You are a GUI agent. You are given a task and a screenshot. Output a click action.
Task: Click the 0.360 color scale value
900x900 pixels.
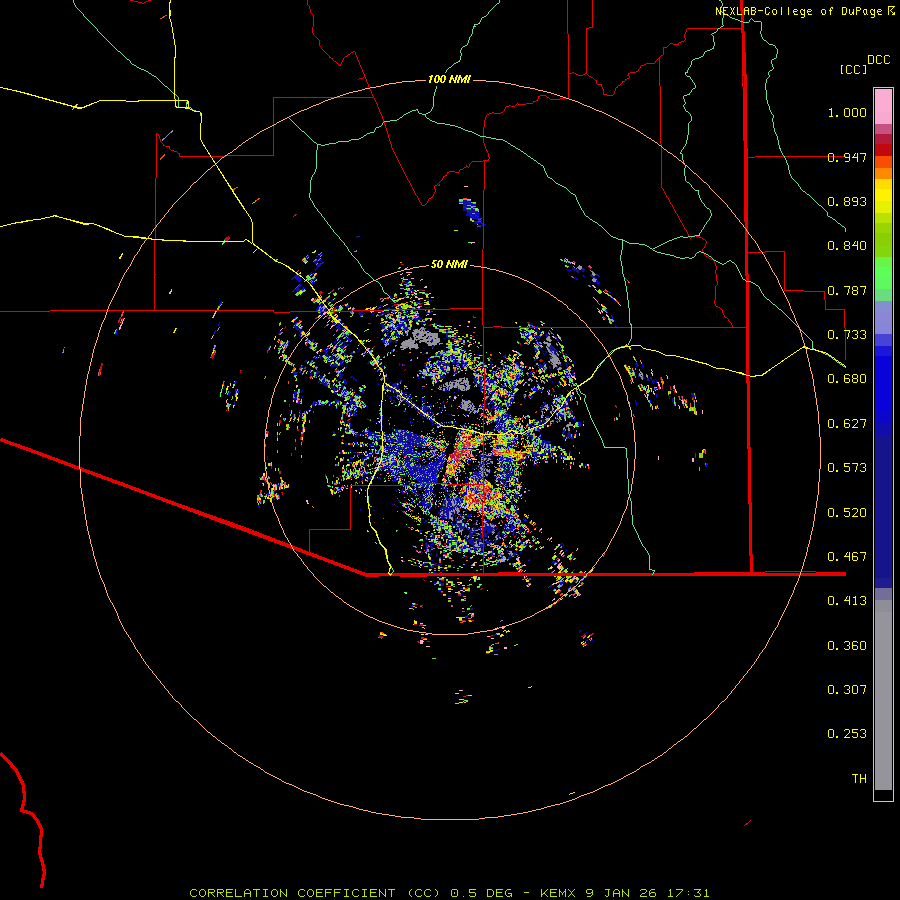pos(847,646)
